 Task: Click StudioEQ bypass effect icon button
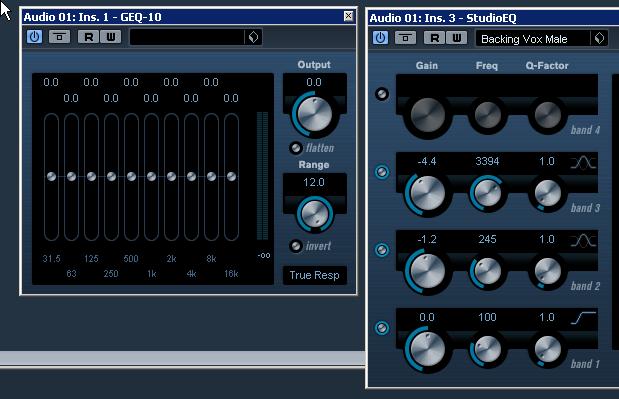click(405, 38)
